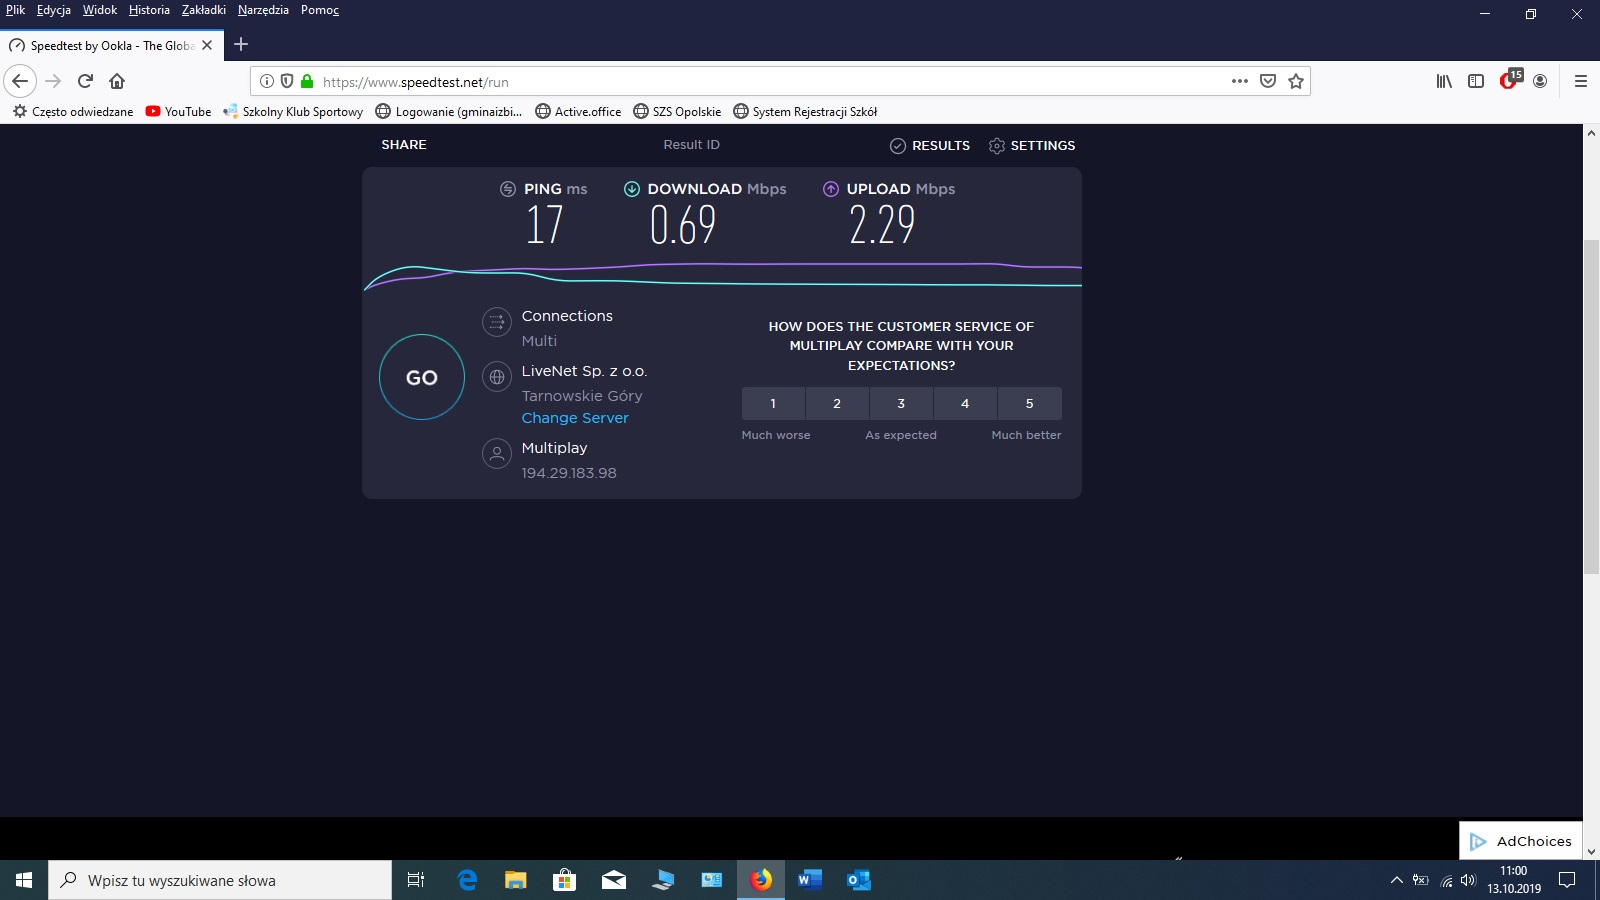1600x900 pixels.
Task: Click the Change Server link
Action: [x=575, y=418]
